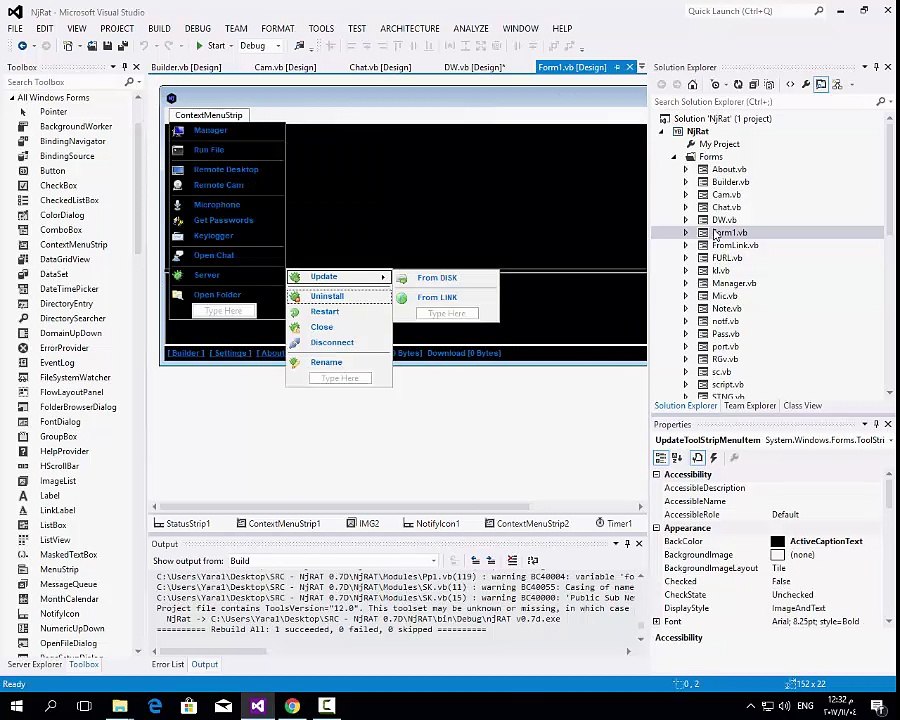Screen dimensions: 900x720
Task: Toggle Properties view button in Properties window
Action: (x=697, y=458)
